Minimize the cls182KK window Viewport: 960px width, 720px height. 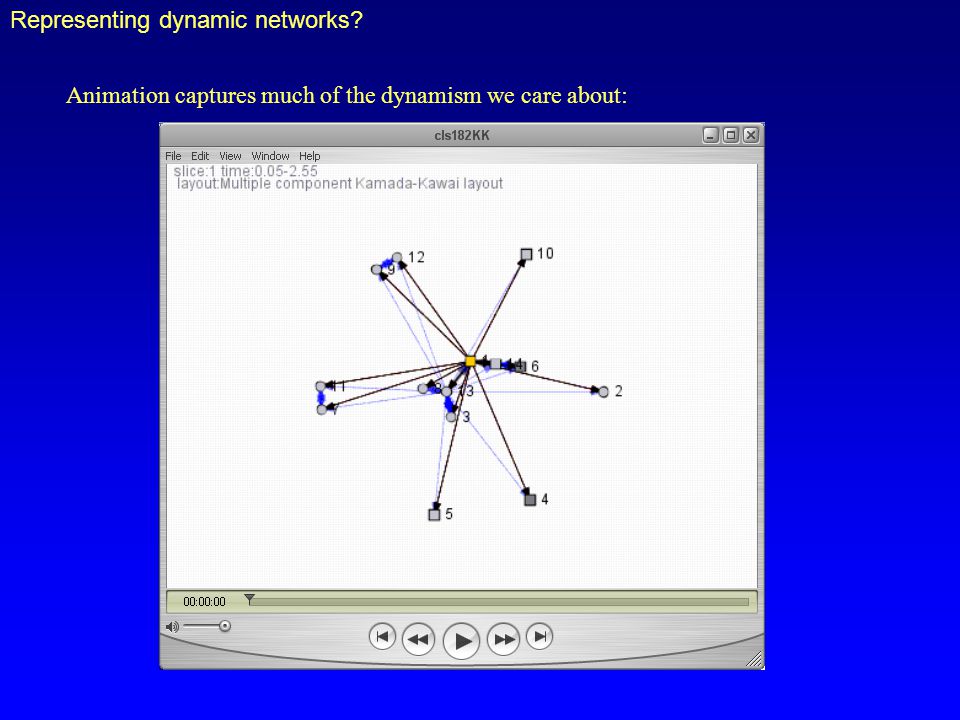click(710, 135)
